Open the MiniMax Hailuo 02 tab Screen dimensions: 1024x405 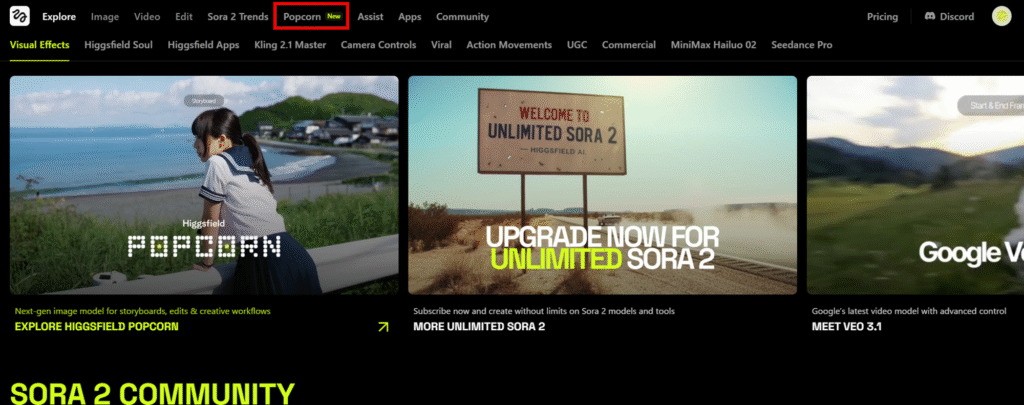[713, 45]
